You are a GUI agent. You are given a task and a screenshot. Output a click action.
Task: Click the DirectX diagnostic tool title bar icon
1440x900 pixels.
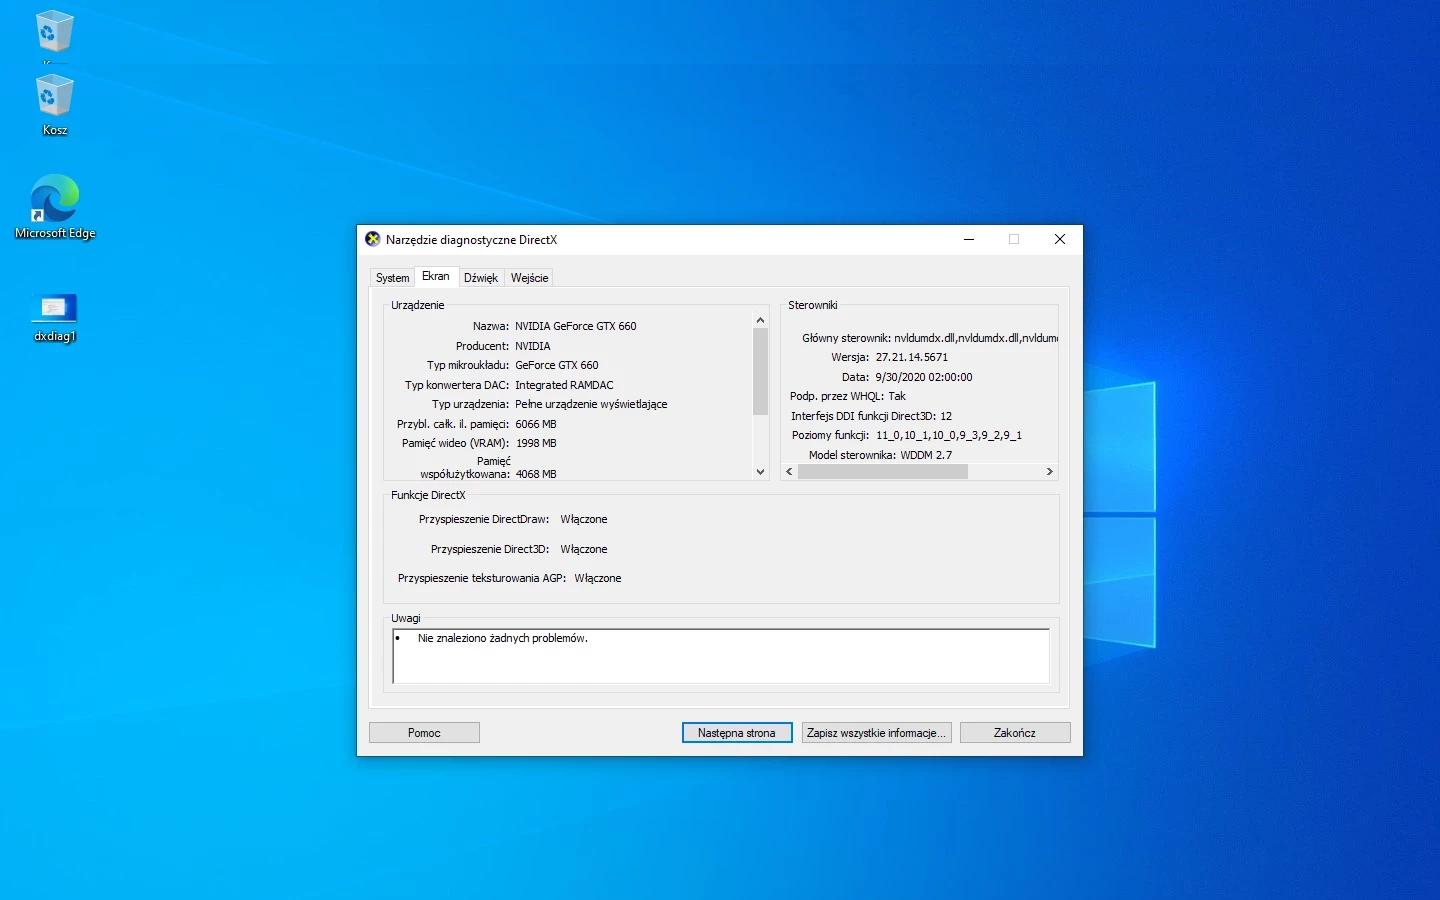[373, 240]
